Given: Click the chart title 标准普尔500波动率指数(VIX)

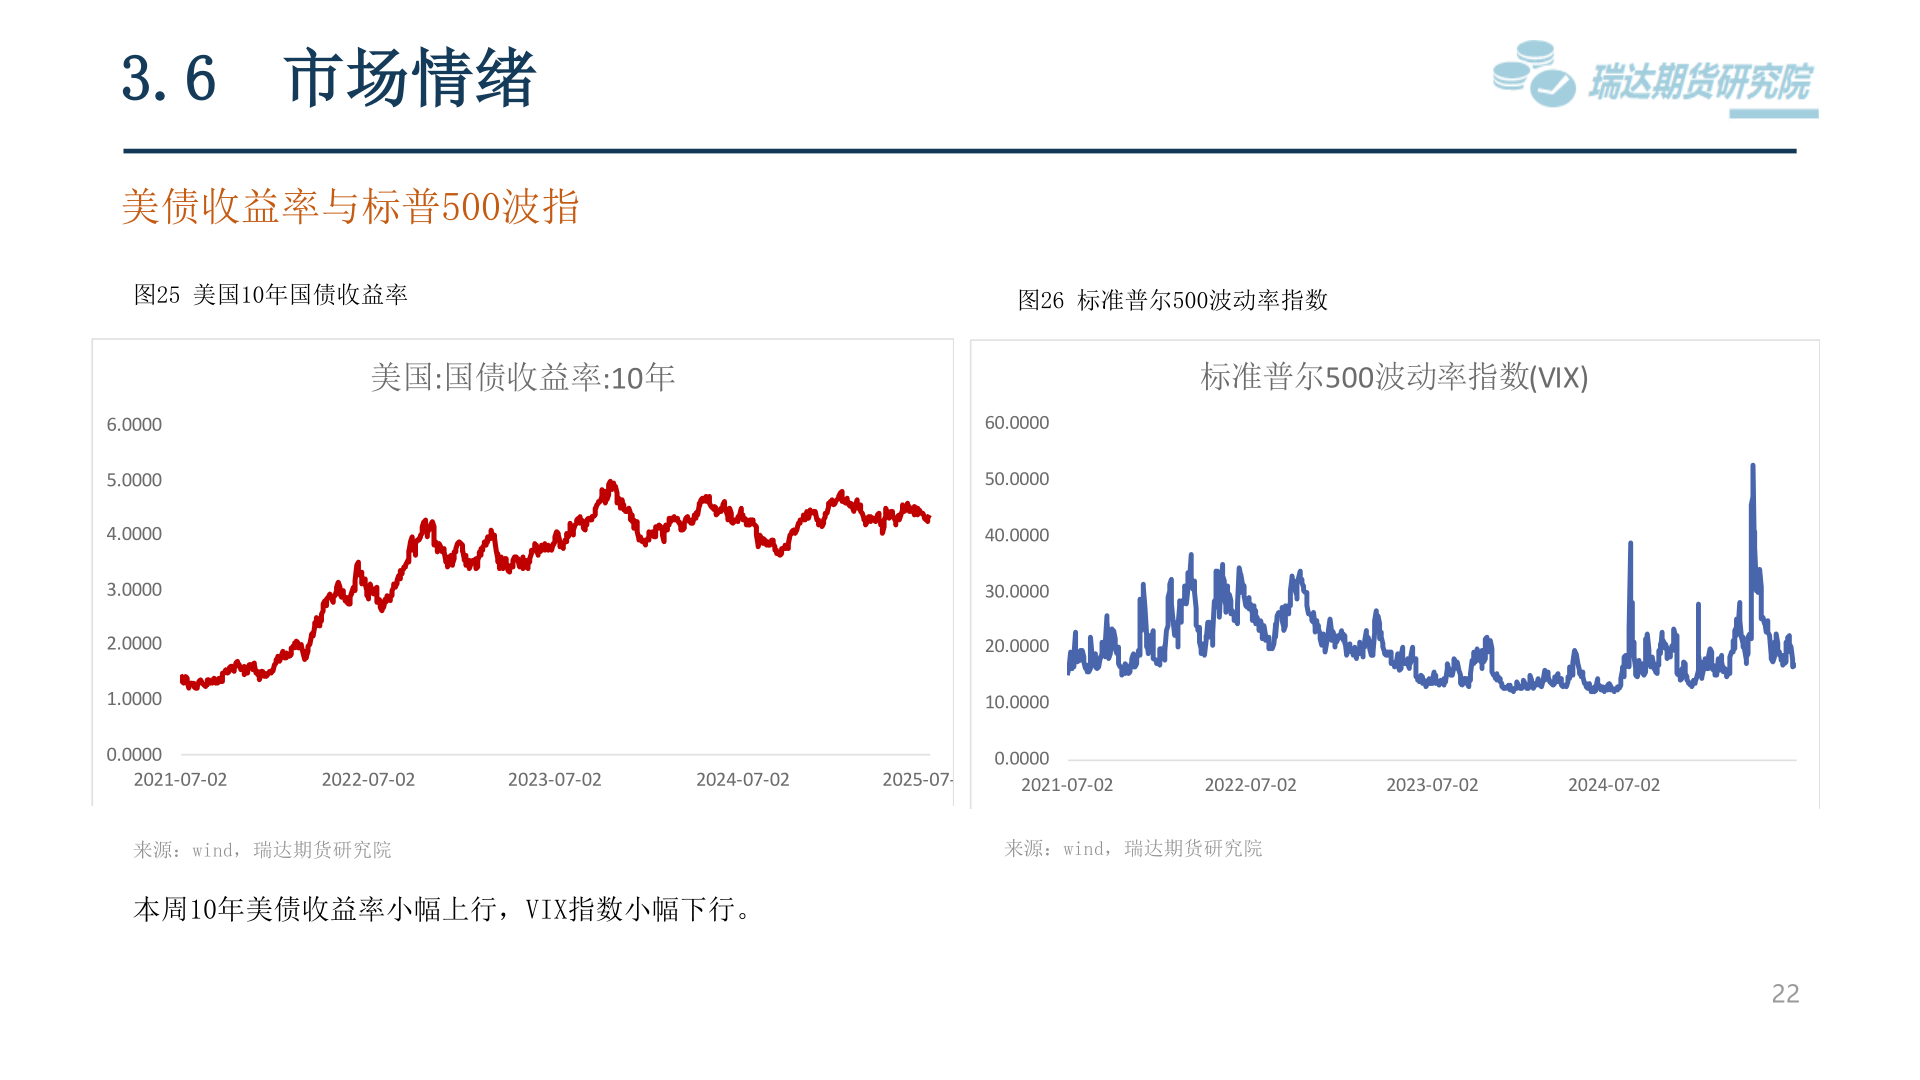Looking at the screenshot, I should pyautogui.click(x=1394, y=377).
